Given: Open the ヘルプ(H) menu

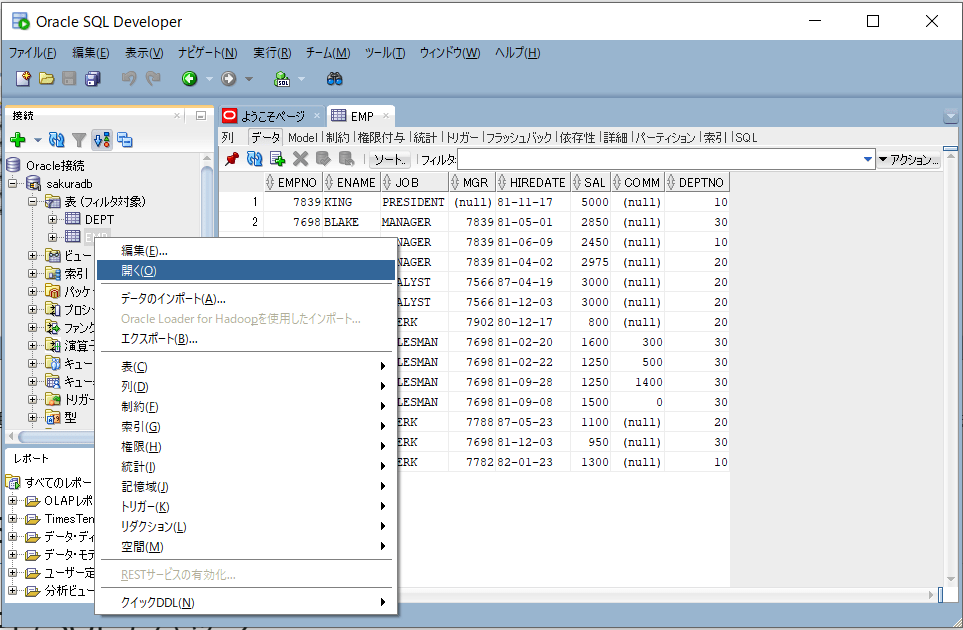Looking at the screenshot, I should (518, 53).
